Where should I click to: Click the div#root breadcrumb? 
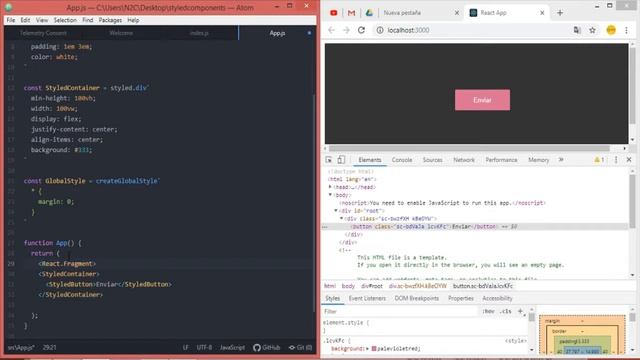point(372,286)
